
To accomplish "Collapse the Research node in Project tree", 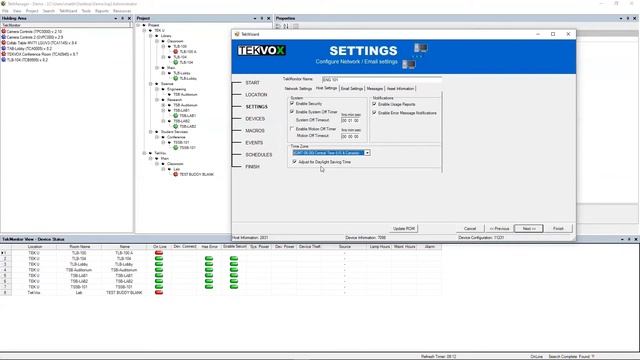I will pos(157,100).
